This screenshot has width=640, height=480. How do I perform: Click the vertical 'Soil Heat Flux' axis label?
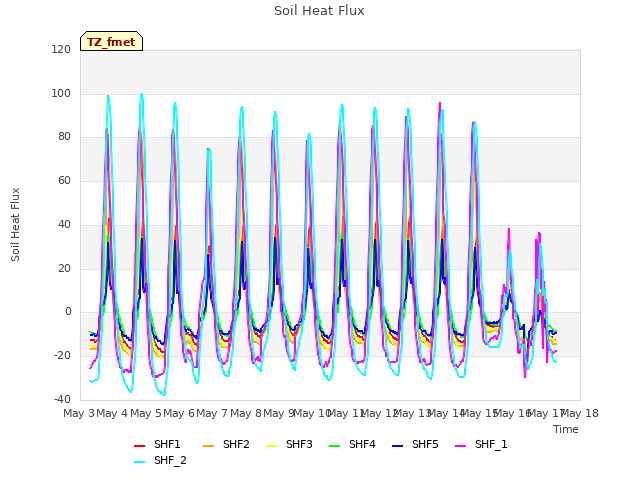pos(15,224)
